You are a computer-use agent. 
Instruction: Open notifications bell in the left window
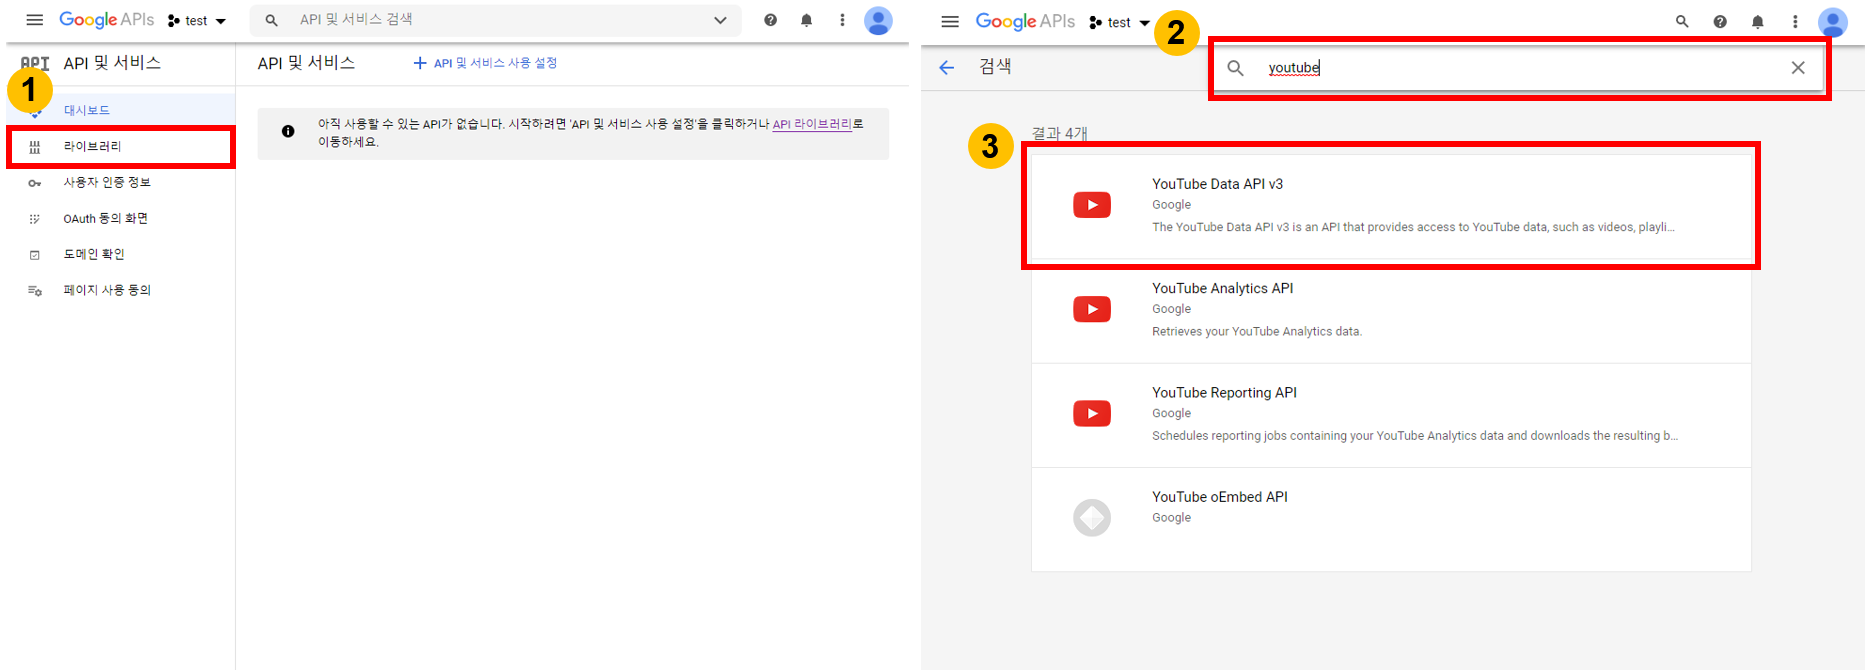click(x=806, y=20)
